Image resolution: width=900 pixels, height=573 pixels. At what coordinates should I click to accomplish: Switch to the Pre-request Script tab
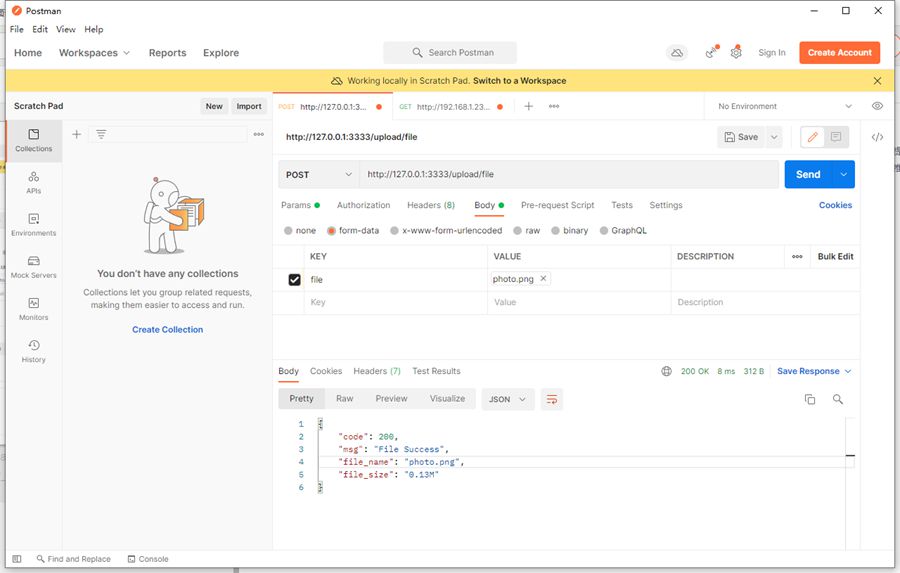click(x=557, y=205)
